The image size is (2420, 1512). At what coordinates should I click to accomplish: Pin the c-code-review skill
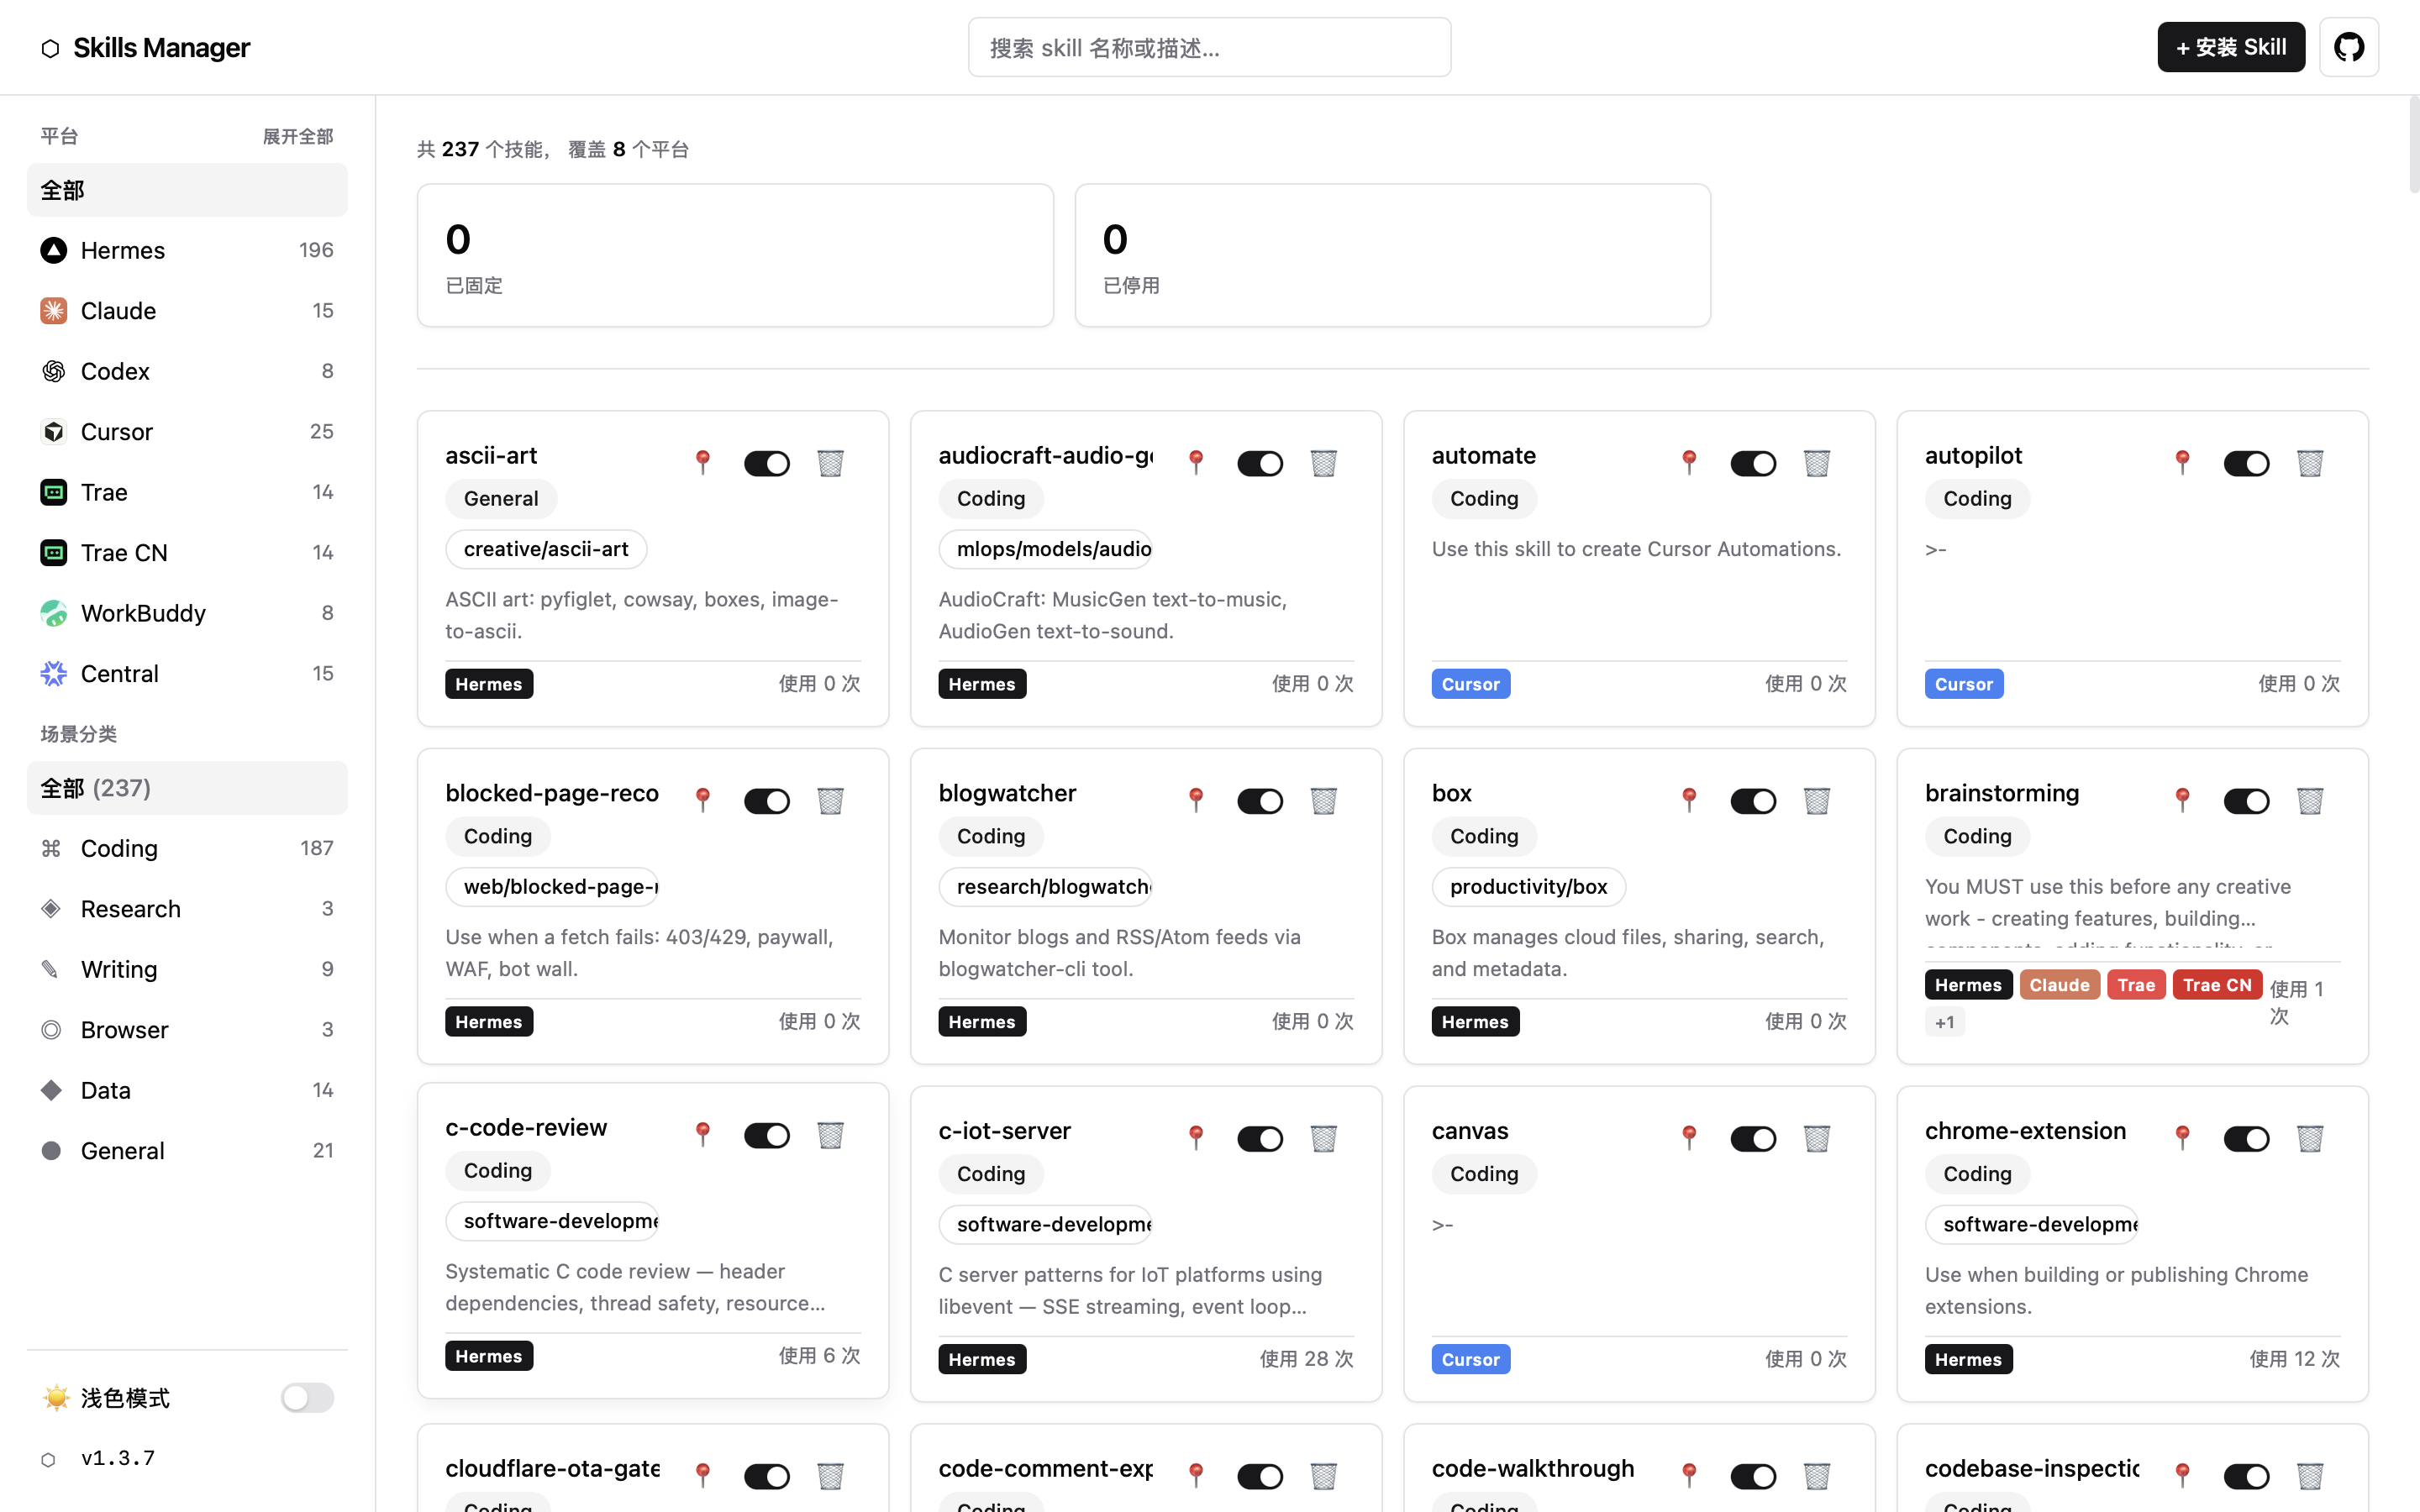tap(703, 1134)
